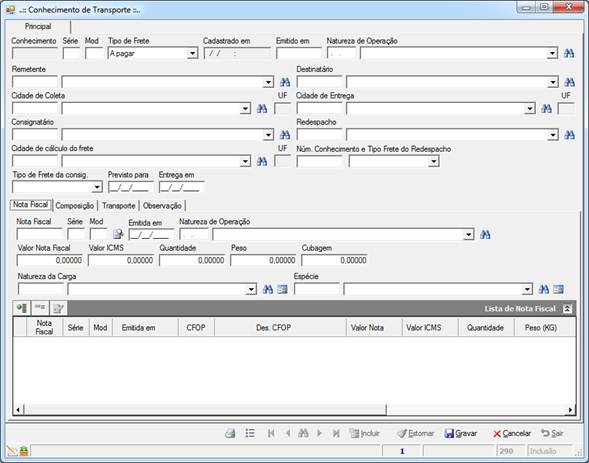This screenshot has width=589, height=463.
Task: Click the Entrega em date field
Action: point(182,187)
